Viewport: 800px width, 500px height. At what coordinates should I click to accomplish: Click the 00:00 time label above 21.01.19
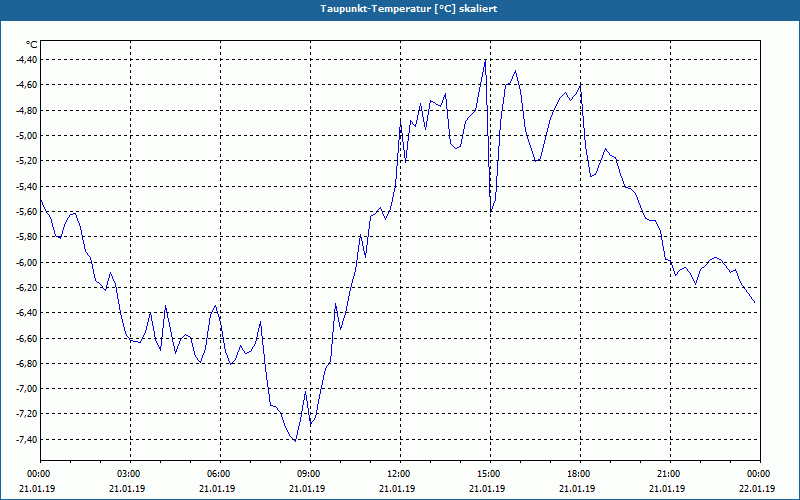(40, 474)
